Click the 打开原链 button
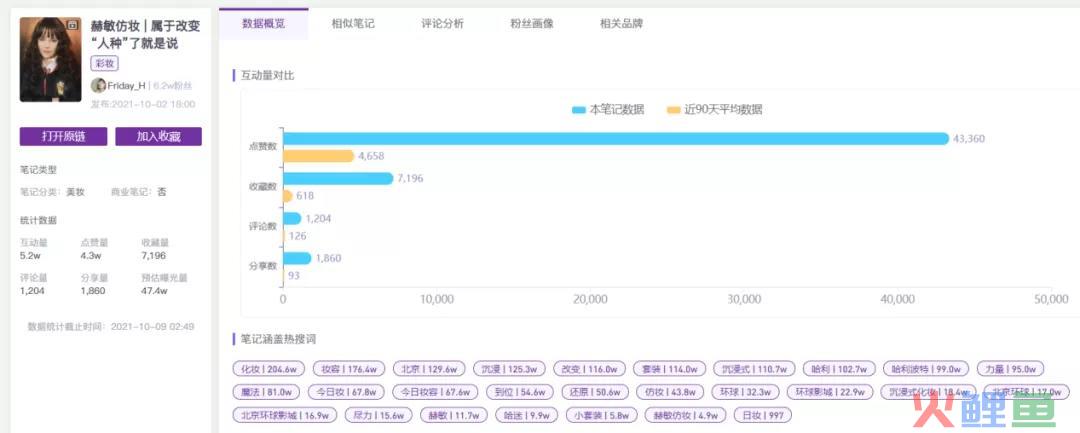This screenshot has height=433, width=1080. tap(63, 136)
